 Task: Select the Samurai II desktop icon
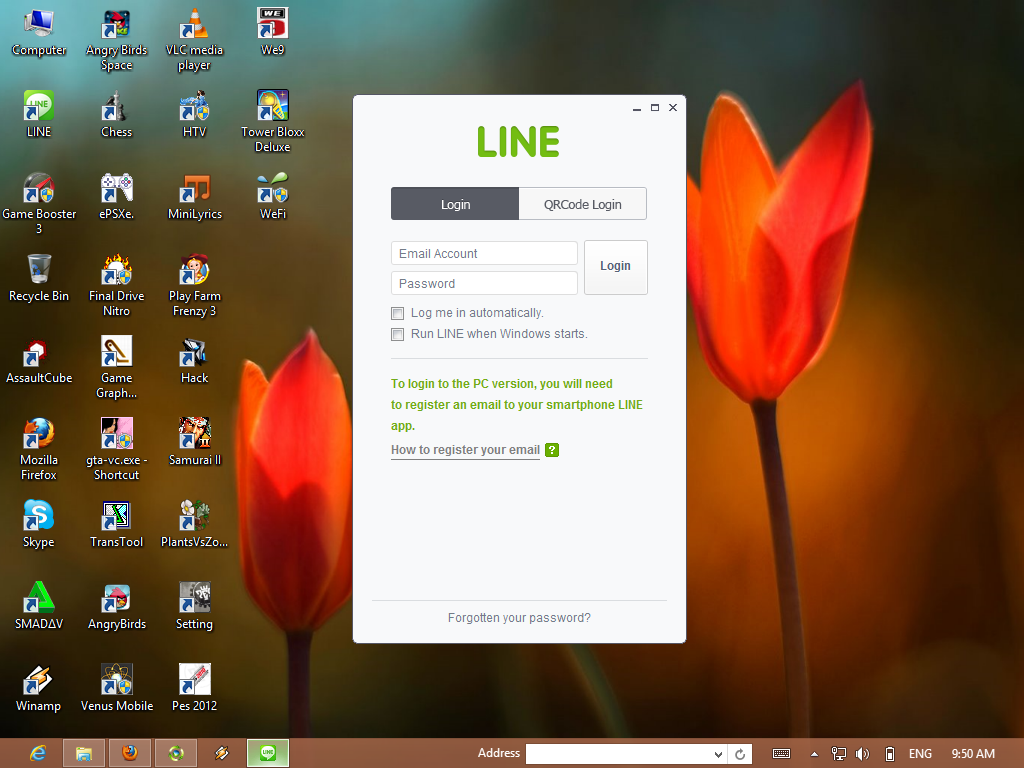click(194, 442)
